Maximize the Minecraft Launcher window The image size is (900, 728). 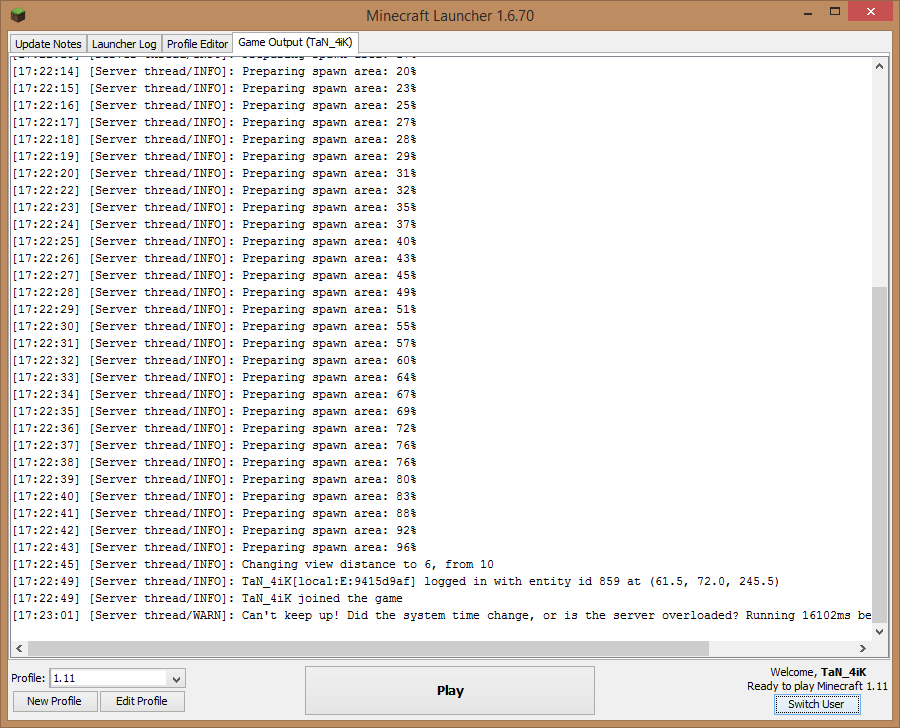pyautogui.click(x=835, y=12)
